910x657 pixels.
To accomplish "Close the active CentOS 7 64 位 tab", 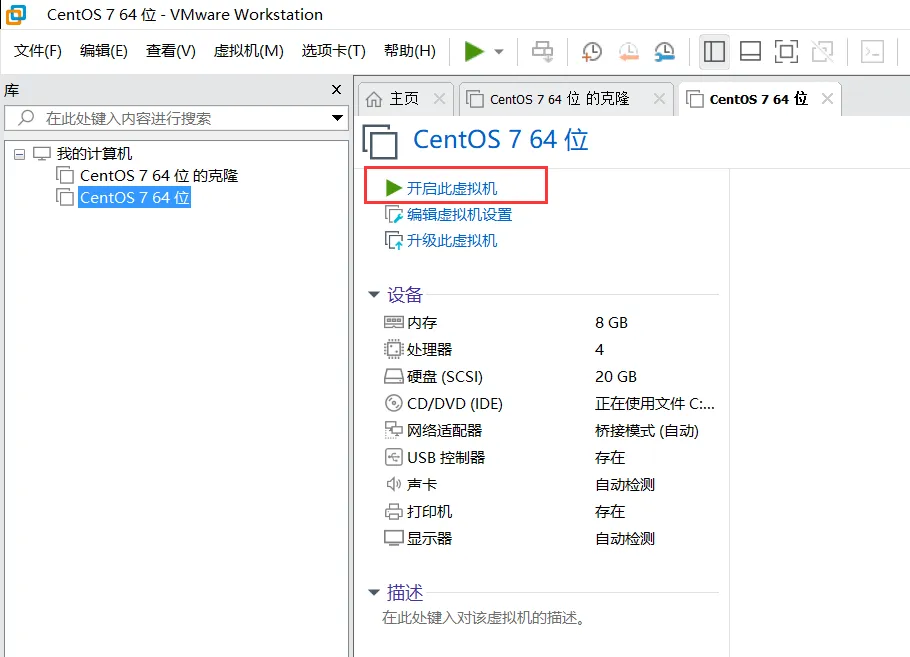I will [828, 99].
